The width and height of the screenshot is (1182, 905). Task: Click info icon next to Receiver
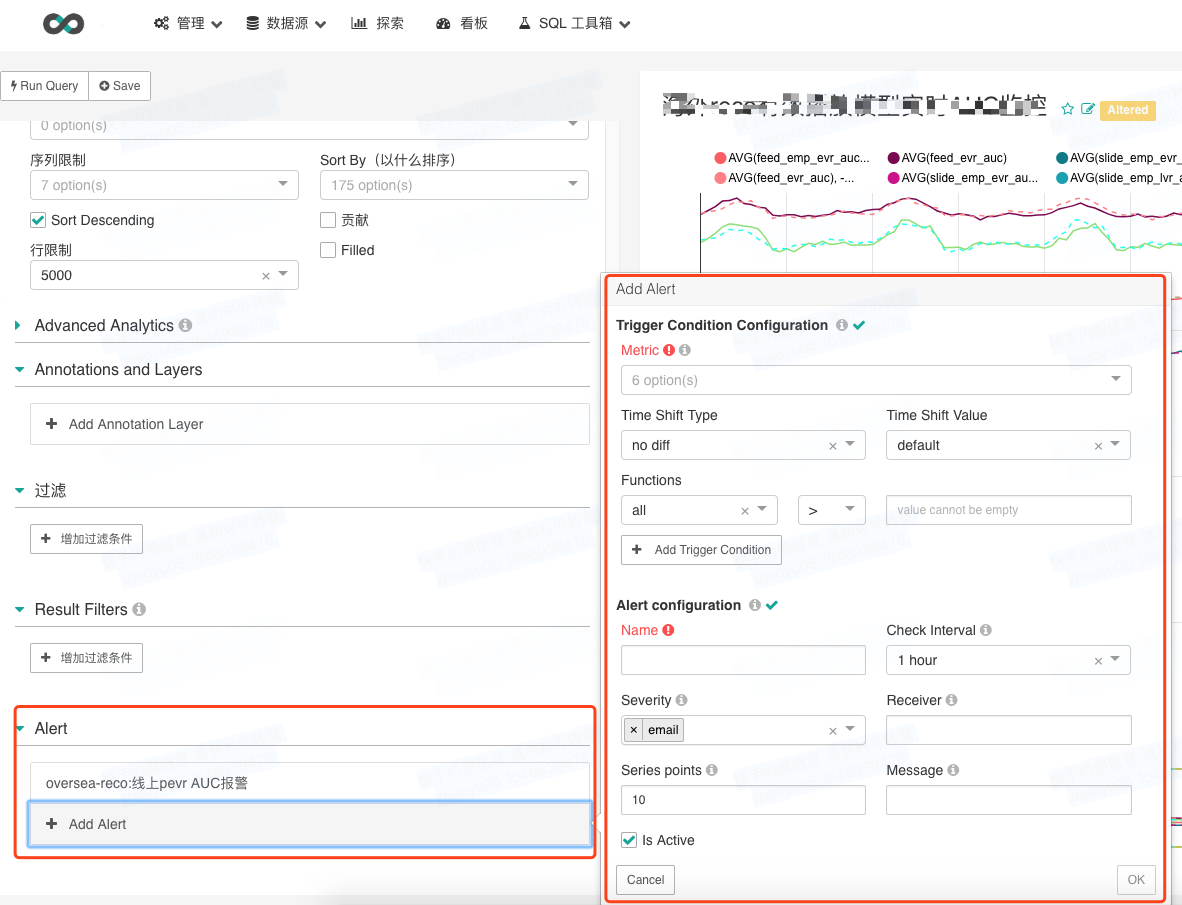pos(951,700)
